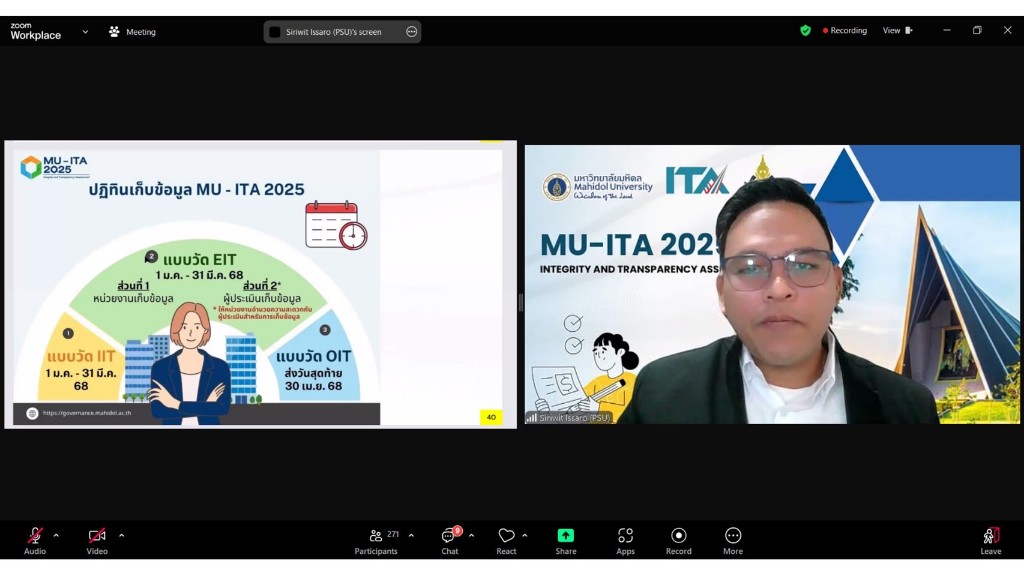
Task: Expand audio options chevron
Action: pos(56,535)
